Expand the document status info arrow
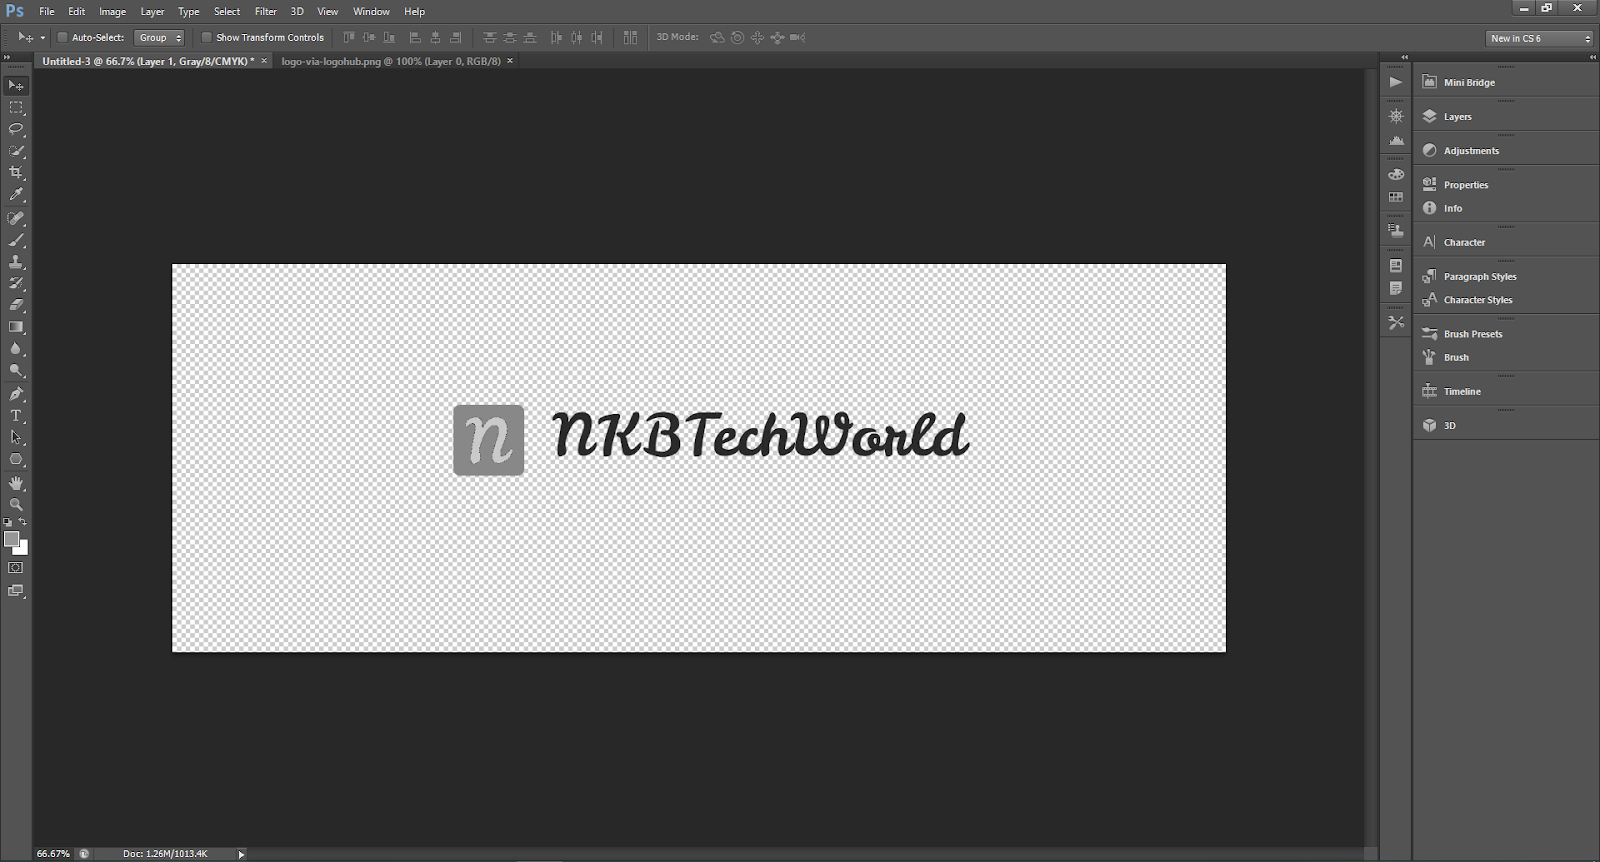The height and width of the screenshot is (862, 1600). click(x=241, y=854)
